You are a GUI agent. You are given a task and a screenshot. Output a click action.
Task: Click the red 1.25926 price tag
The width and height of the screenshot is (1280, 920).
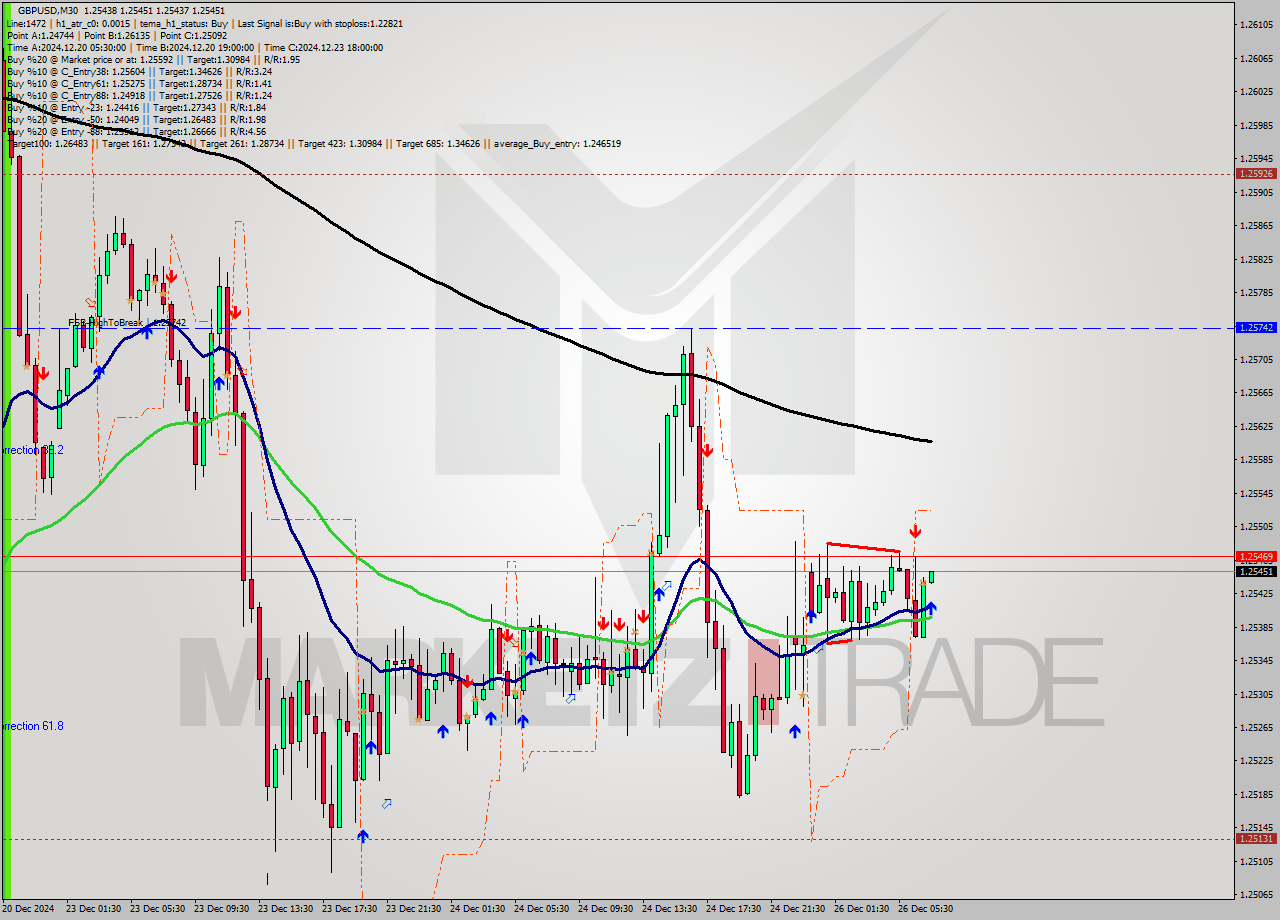[1256, 173]
